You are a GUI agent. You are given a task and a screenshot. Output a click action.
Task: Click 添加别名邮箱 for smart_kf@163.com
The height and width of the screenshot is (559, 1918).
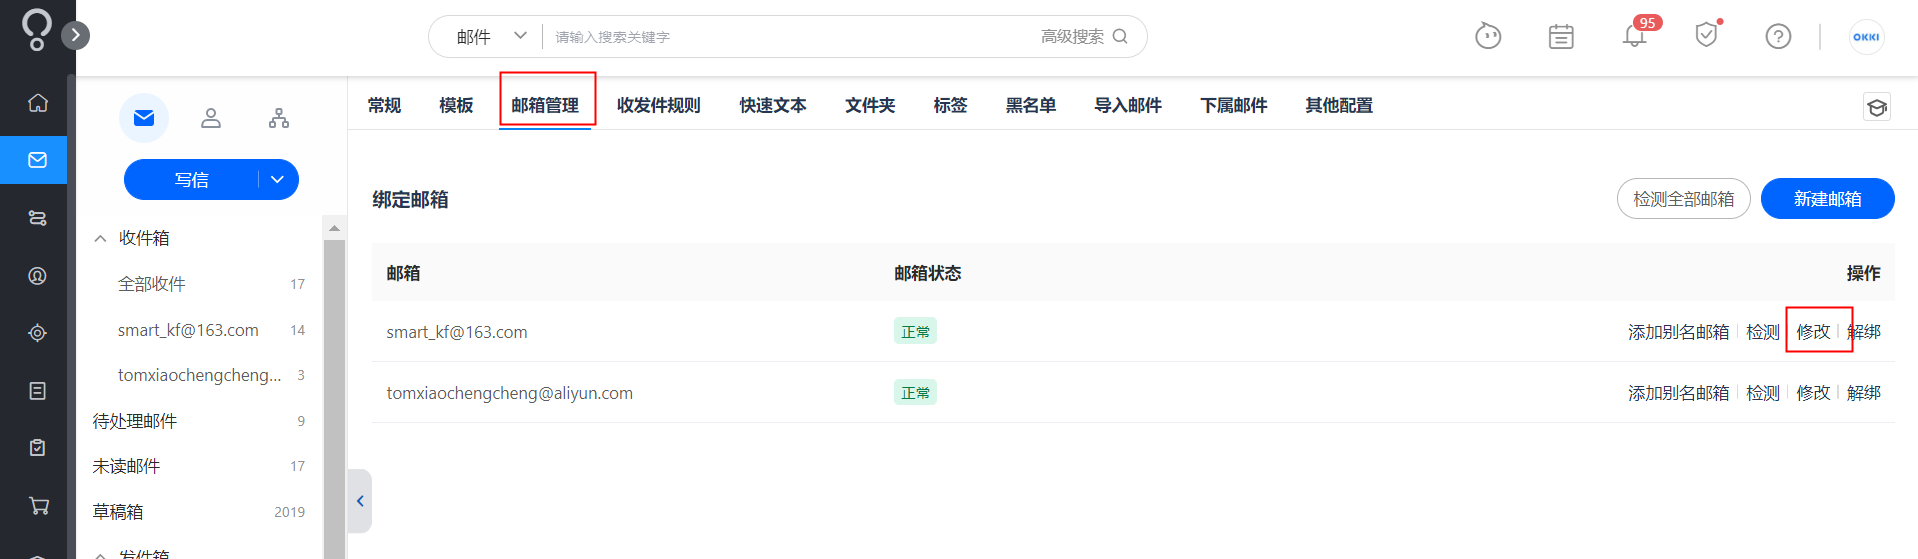[x=1678, y=332]
